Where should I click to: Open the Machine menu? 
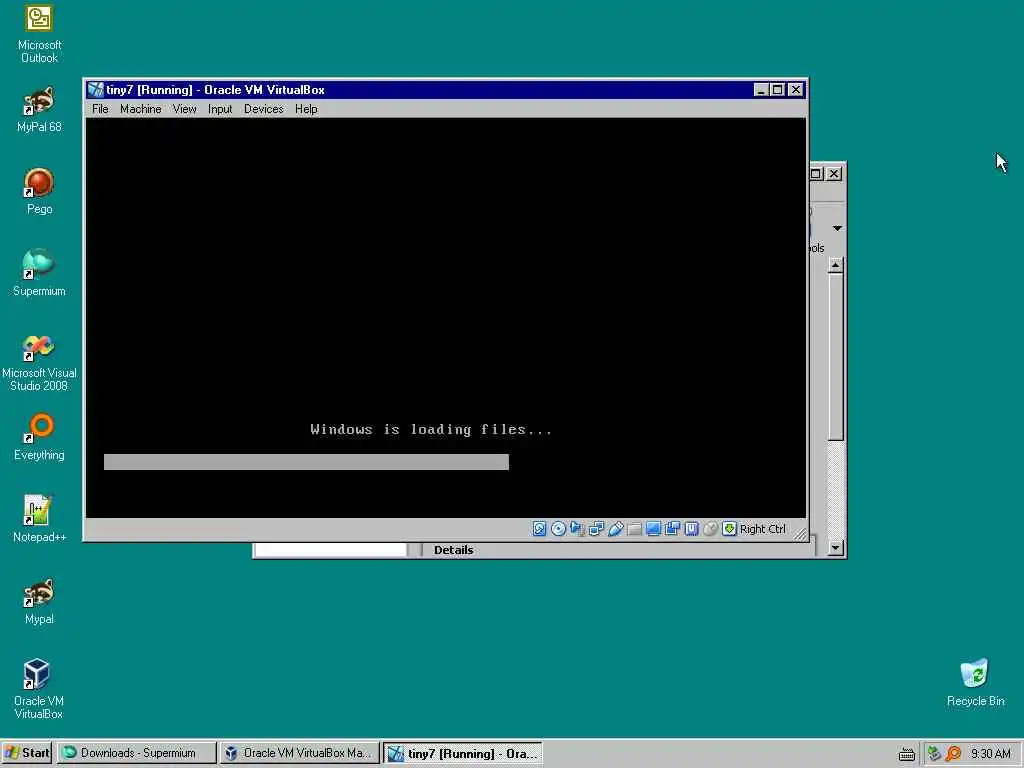click(x=140, y=109)
